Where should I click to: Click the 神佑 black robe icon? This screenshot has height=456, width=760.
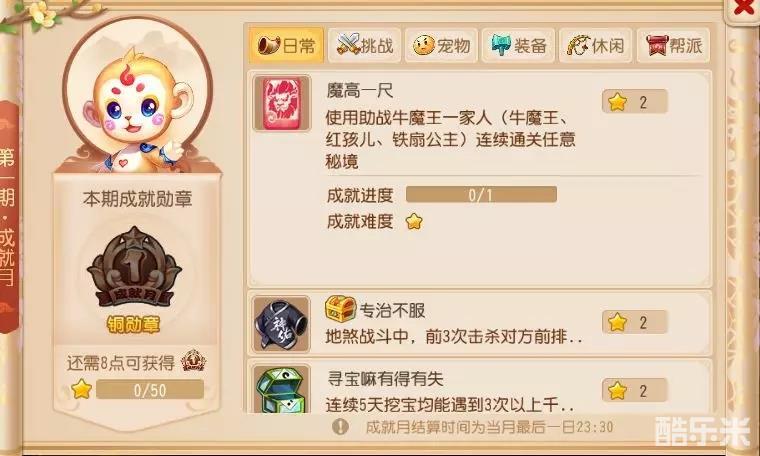[x=282, y=324]
